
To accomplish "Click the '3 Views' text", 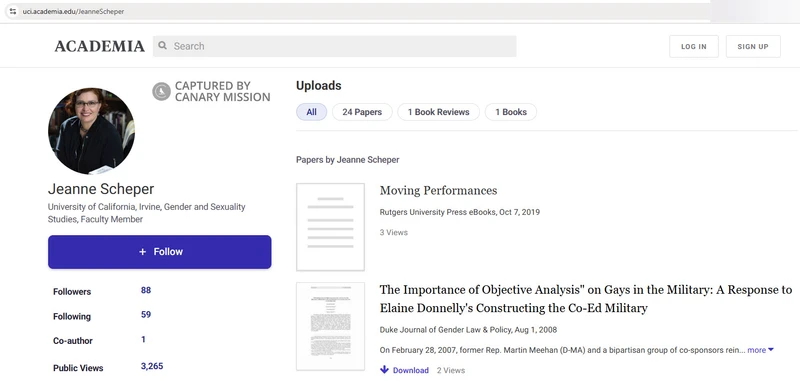I will click(x=394, y=233).
